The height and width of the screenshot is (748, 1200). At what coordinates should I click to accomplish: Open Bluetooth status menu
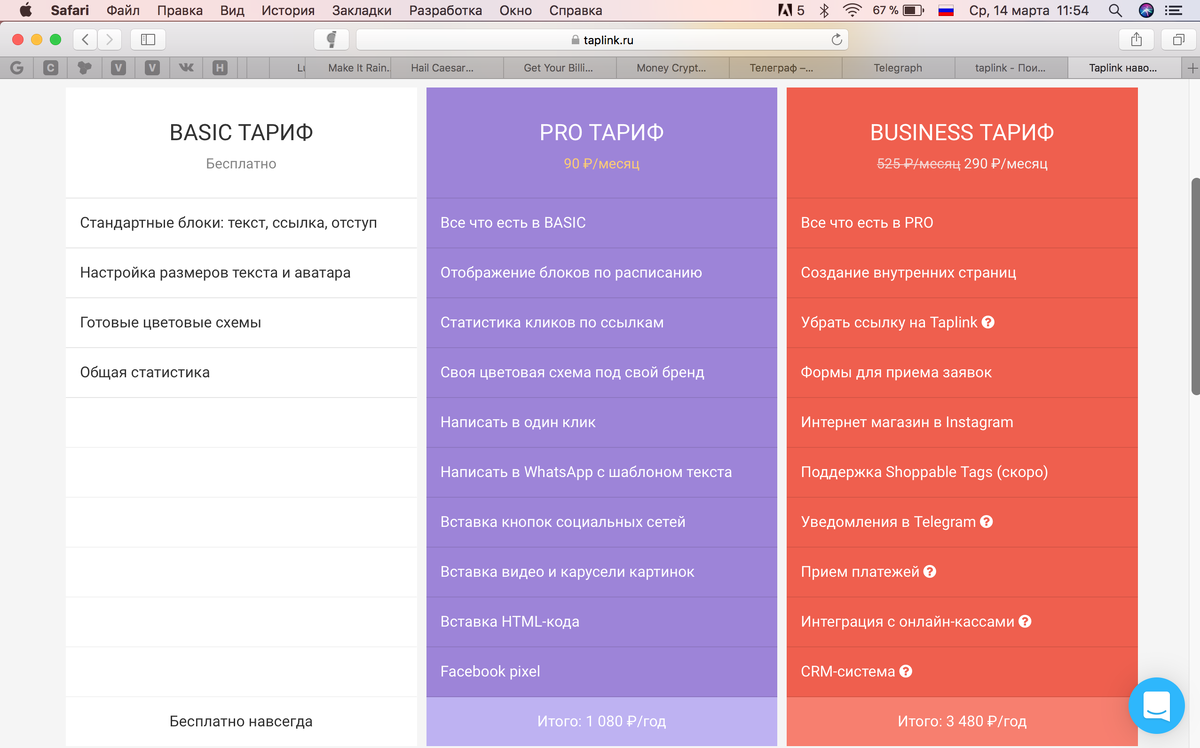click(824, 11)
